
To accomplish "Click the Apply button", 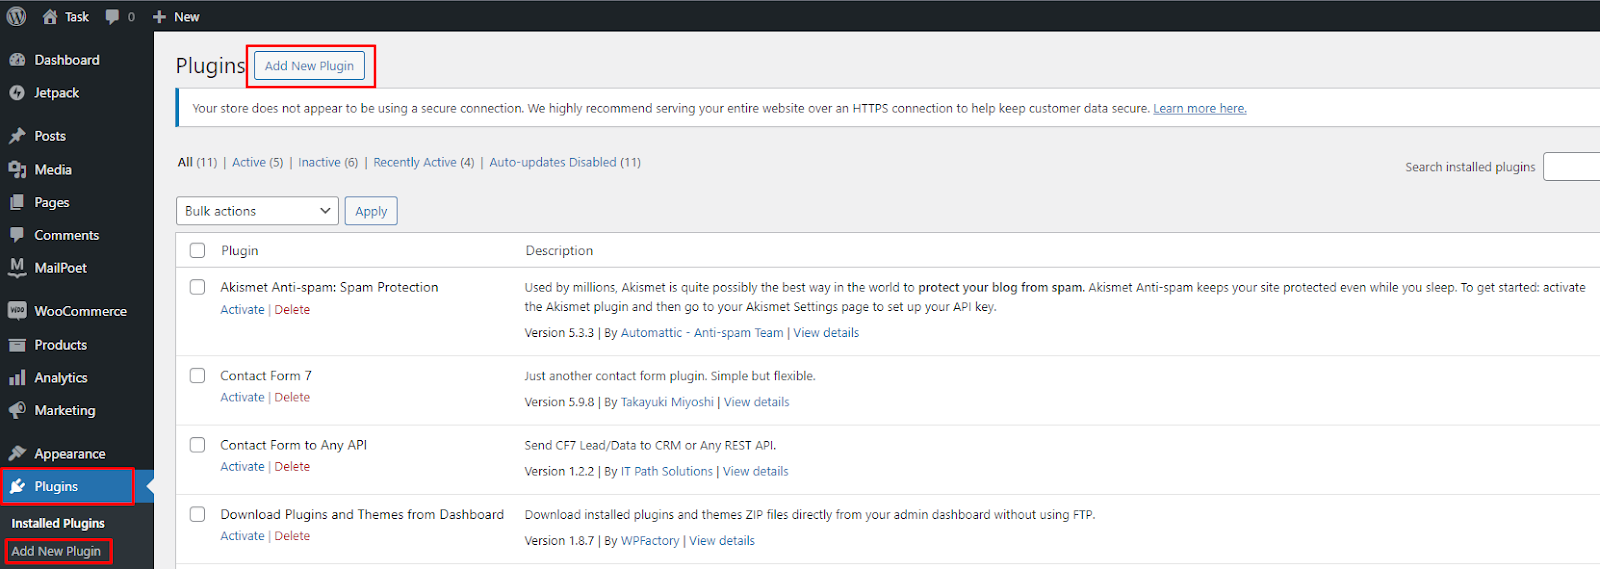I will (371, 211).
